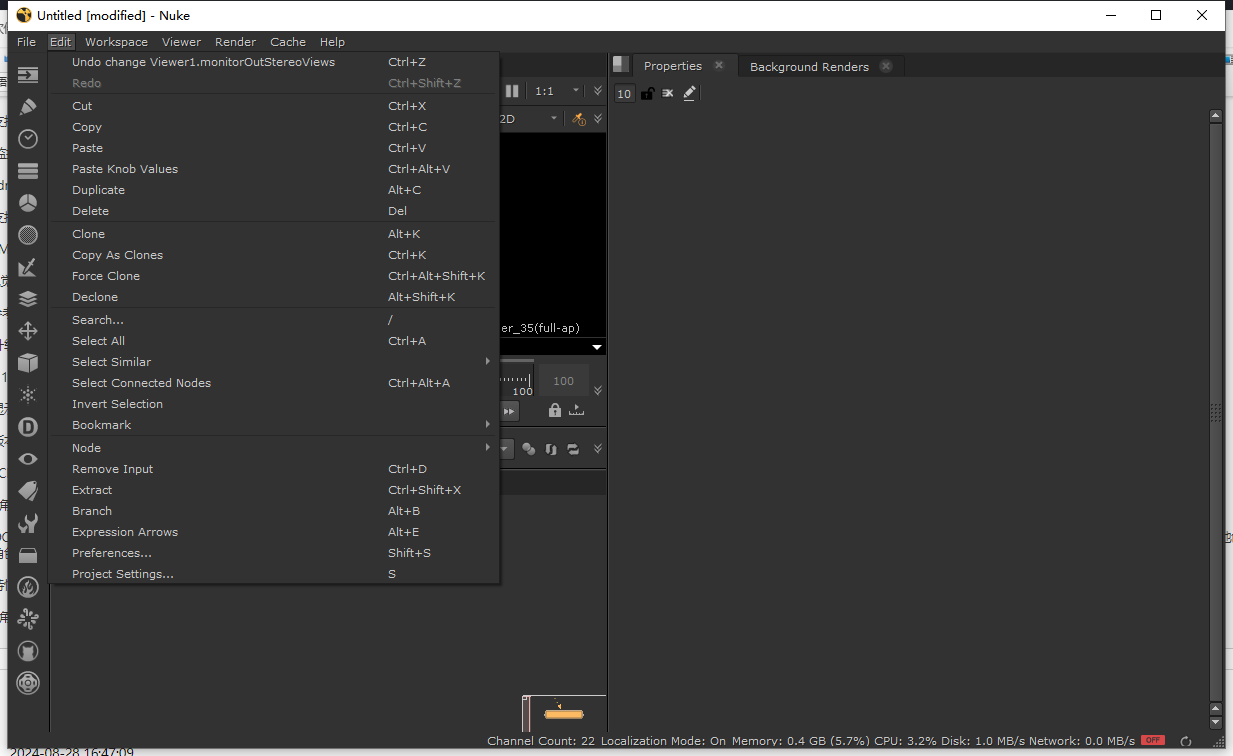Screen dimensions: 1233x756
Task: Click the timeline ruler near frame 100
Action: click(516, 380)
